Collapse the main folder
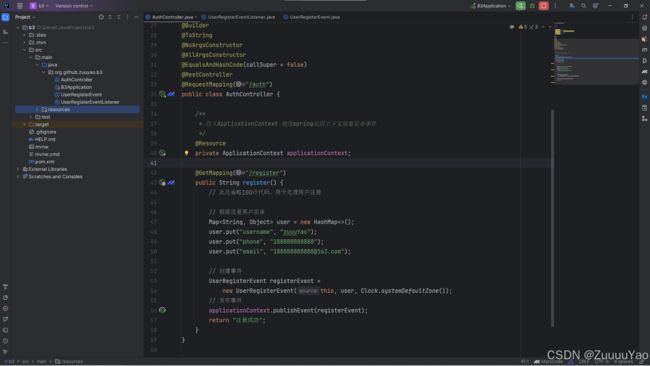The height and width of the screenshot is (366, 650). (x=31, y=57)
